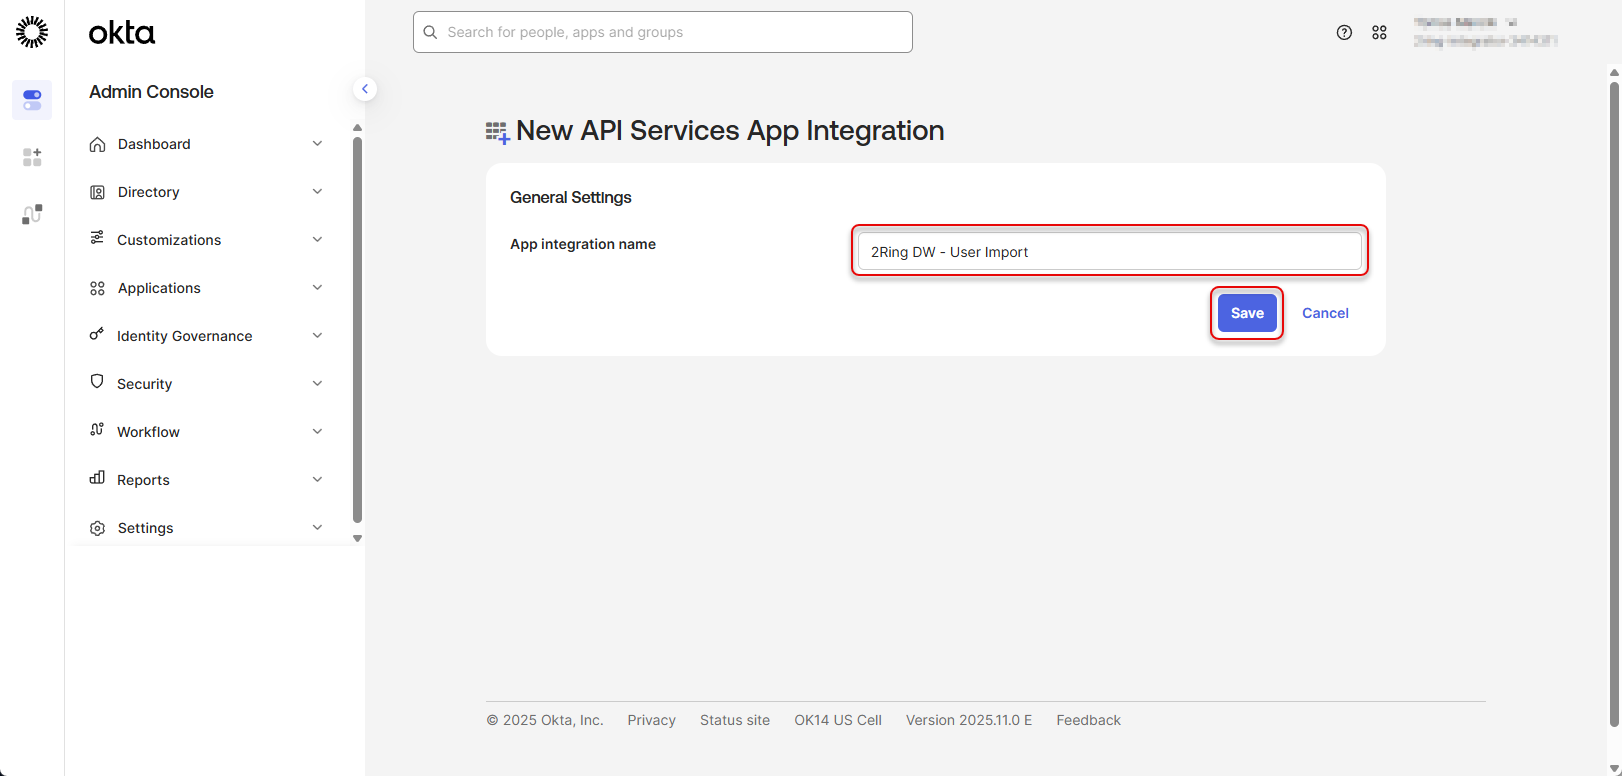1622x776 pixels.
Task: Click the Dashboard home icon
Action: pyautogui.click(x=97, y=144)
